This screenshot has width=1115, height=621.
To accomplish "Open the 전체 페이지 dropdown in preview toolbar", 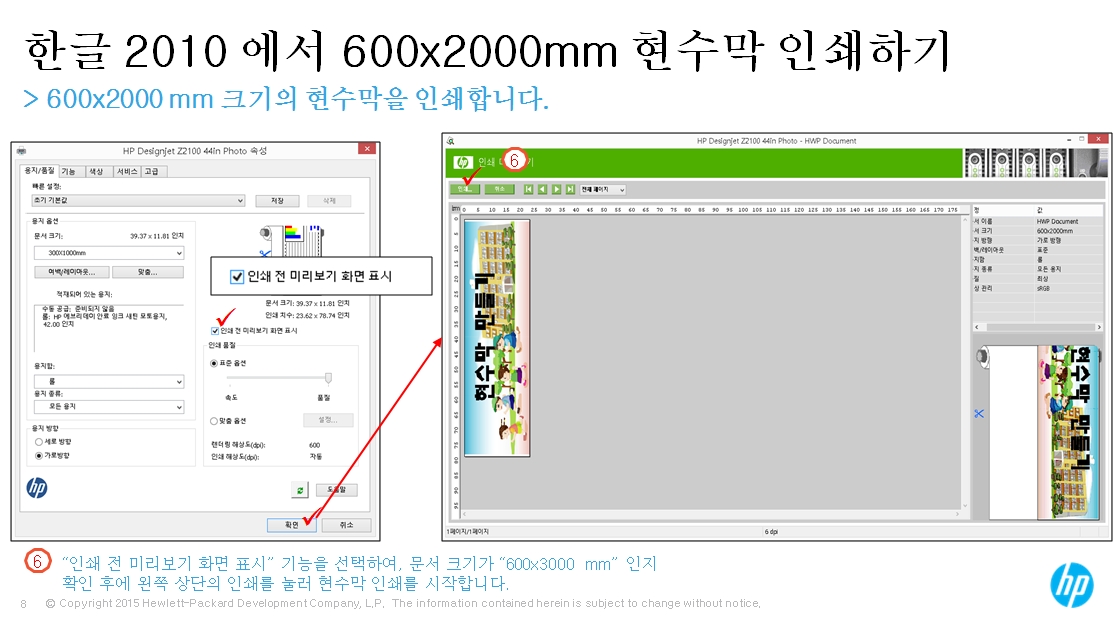I will (x=603, y=189).
